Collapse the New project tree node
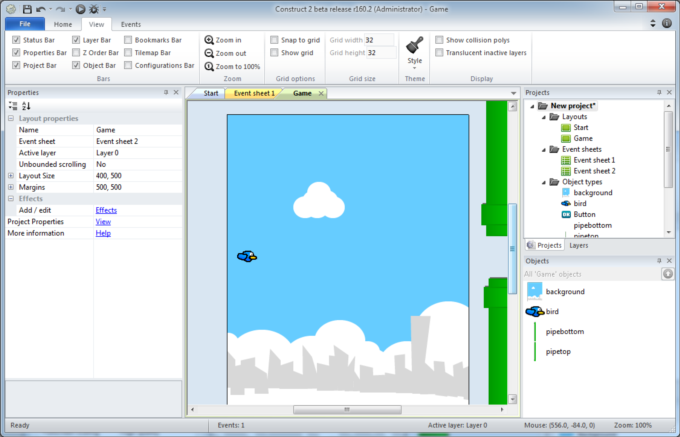Screen dimensions: 680x437 (x=532, y=106)
